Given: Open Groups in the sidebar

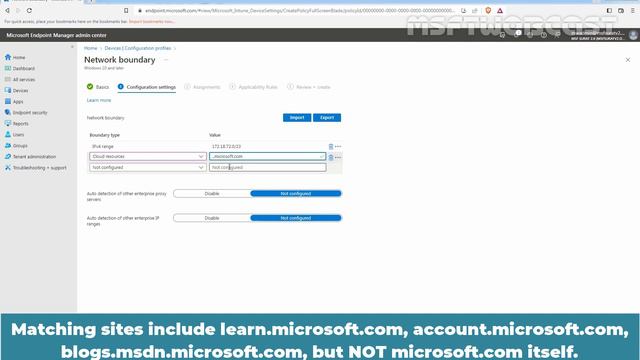Looking at the screenshot, I should [20, 146].
